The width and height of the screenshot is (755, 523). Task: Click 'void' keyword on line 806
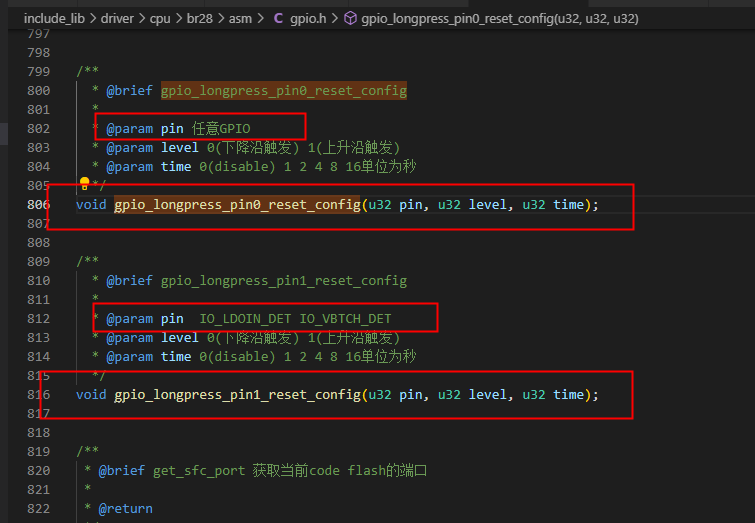tap(91, 205)
